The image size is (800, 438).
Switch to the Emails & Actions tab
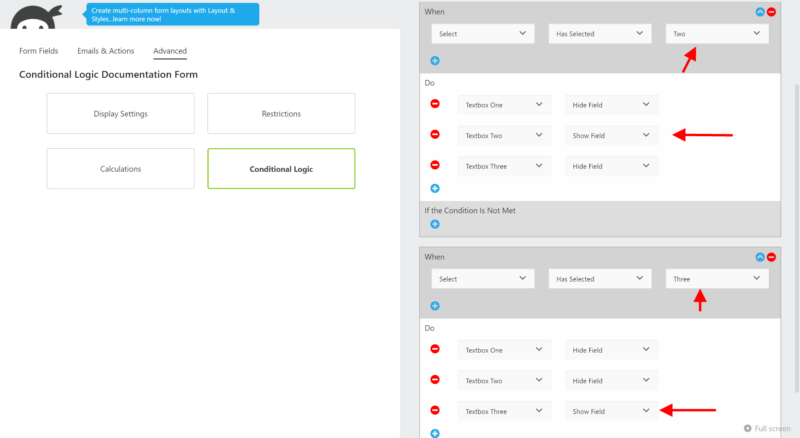pos(106,51)
